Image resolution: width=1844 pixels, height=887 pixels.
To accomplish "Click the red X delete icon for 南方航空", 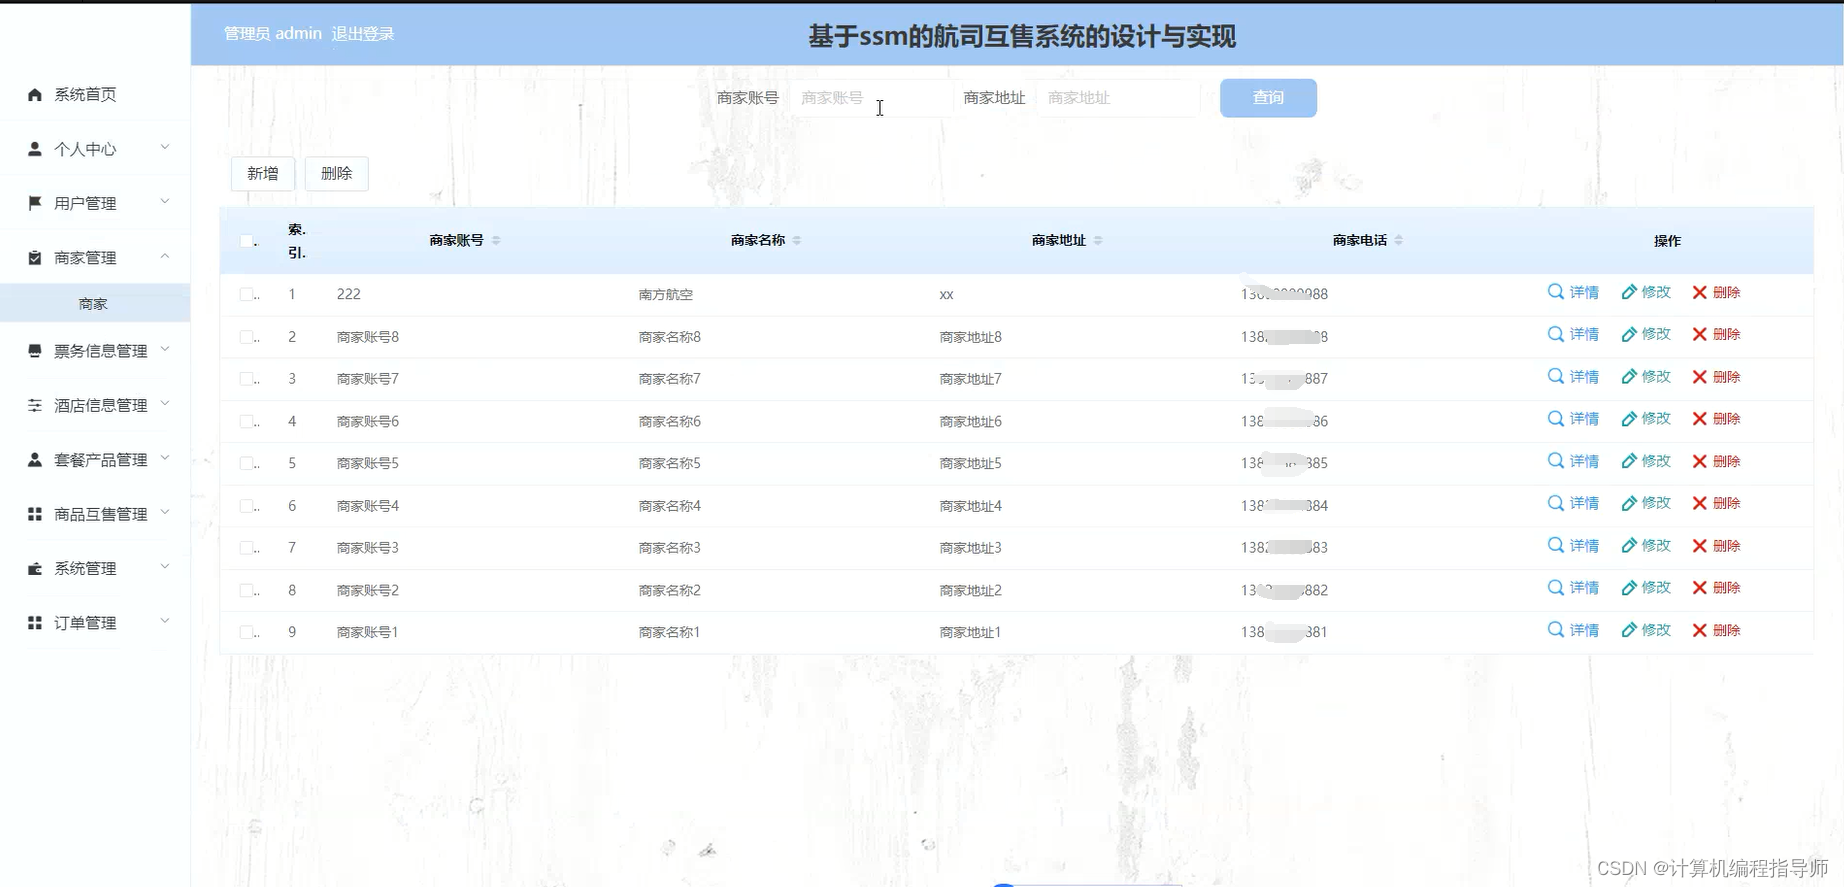I will (1699, 292).
